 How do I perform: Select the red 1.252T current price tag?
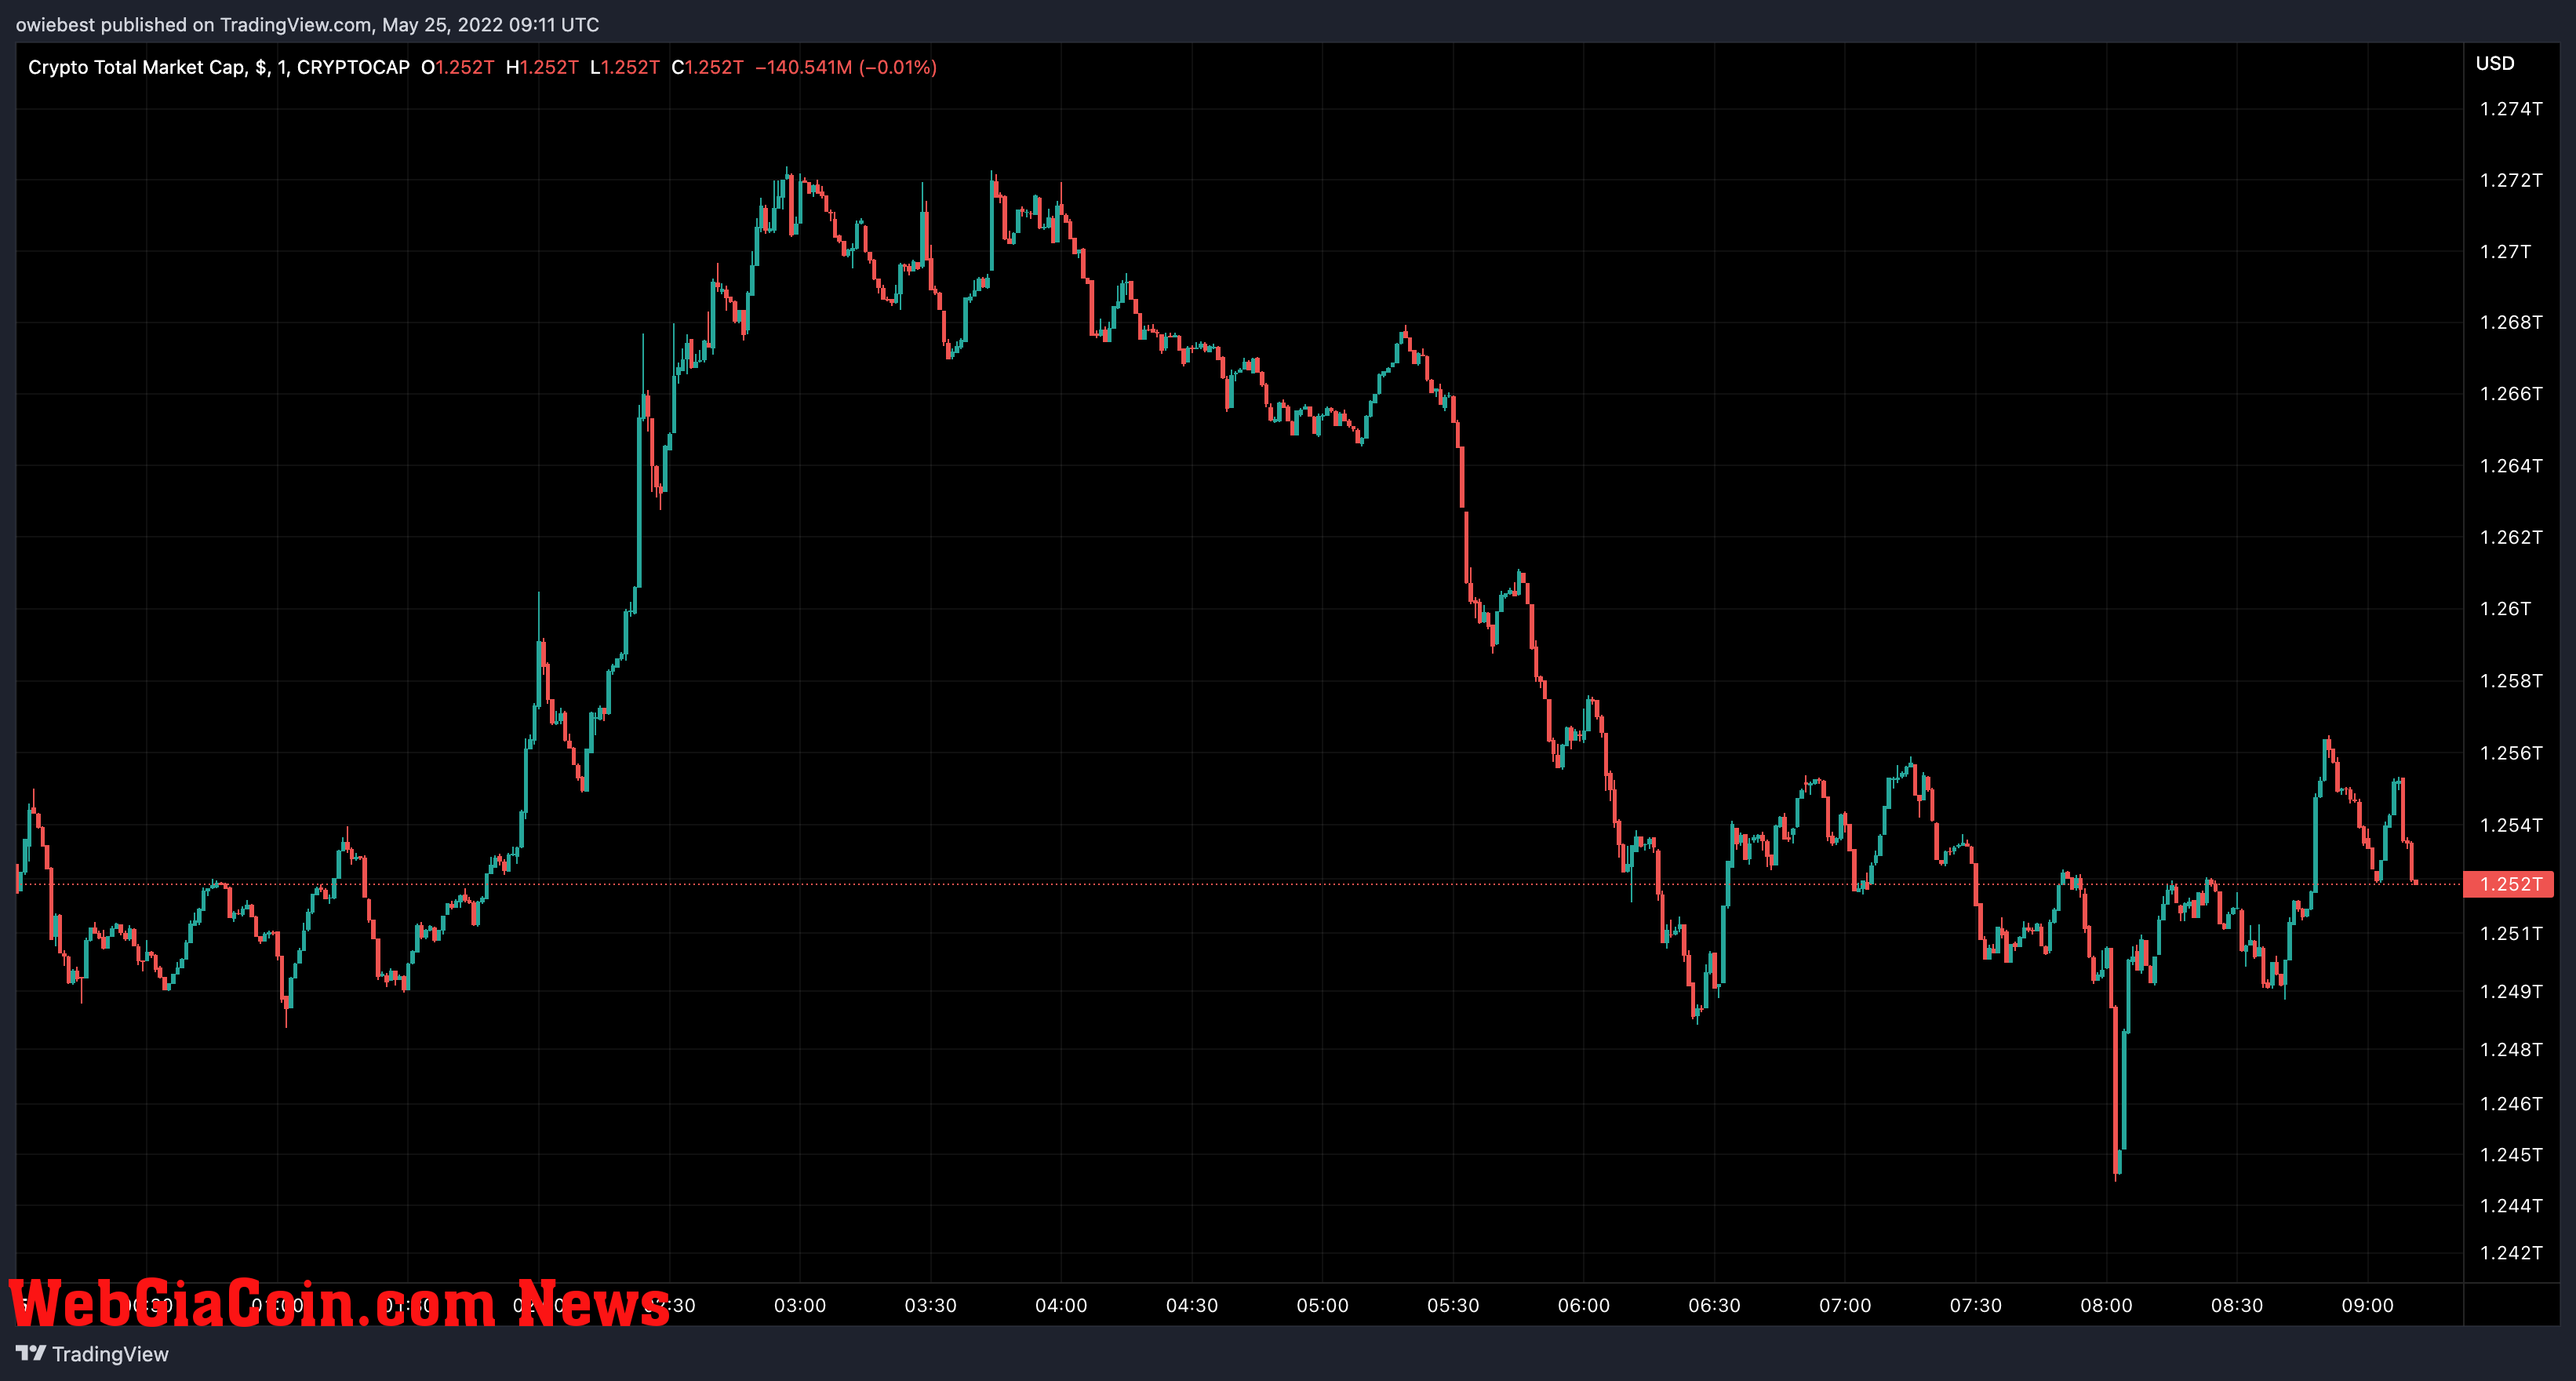click(2508, 884)
